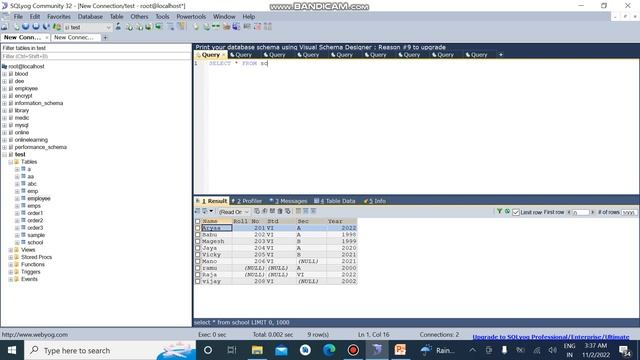Click the 'school' table icon in tree
This screenshot has height=360, width=640.
[24, 242]
